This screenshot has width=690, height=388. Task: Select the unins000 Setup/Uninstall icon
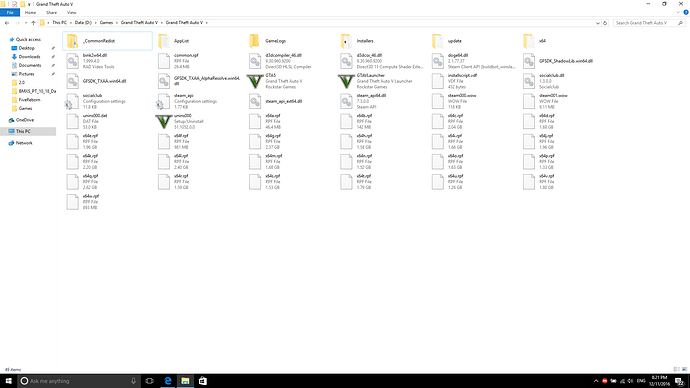[164, 121]
